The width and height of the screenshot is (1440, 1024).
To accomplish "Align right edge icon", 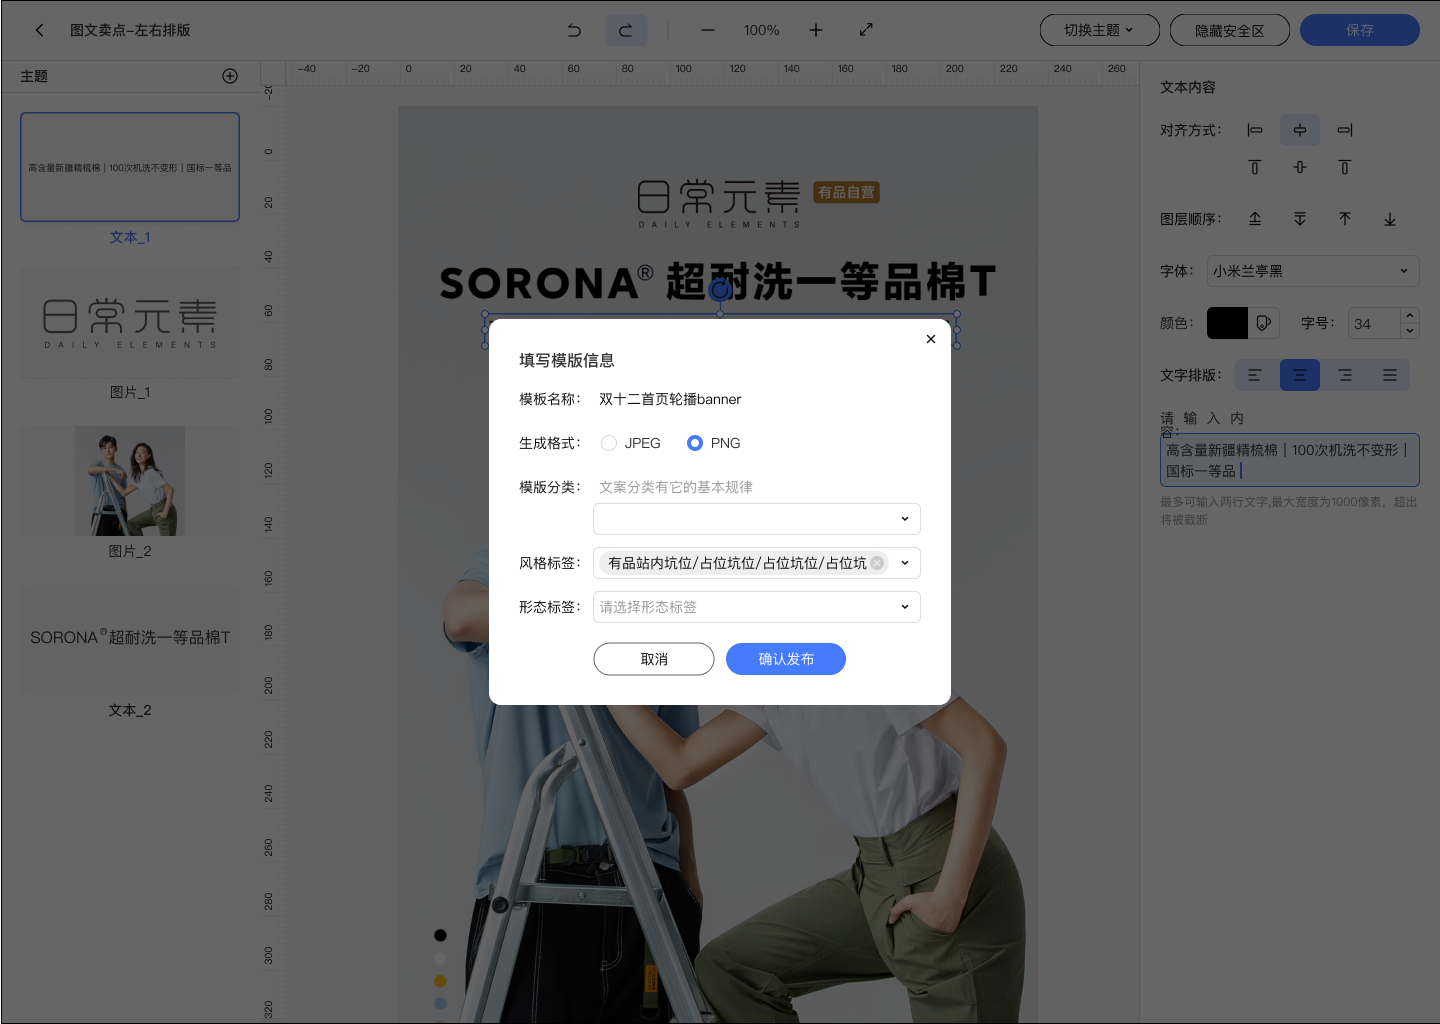I will (1345, 130).
